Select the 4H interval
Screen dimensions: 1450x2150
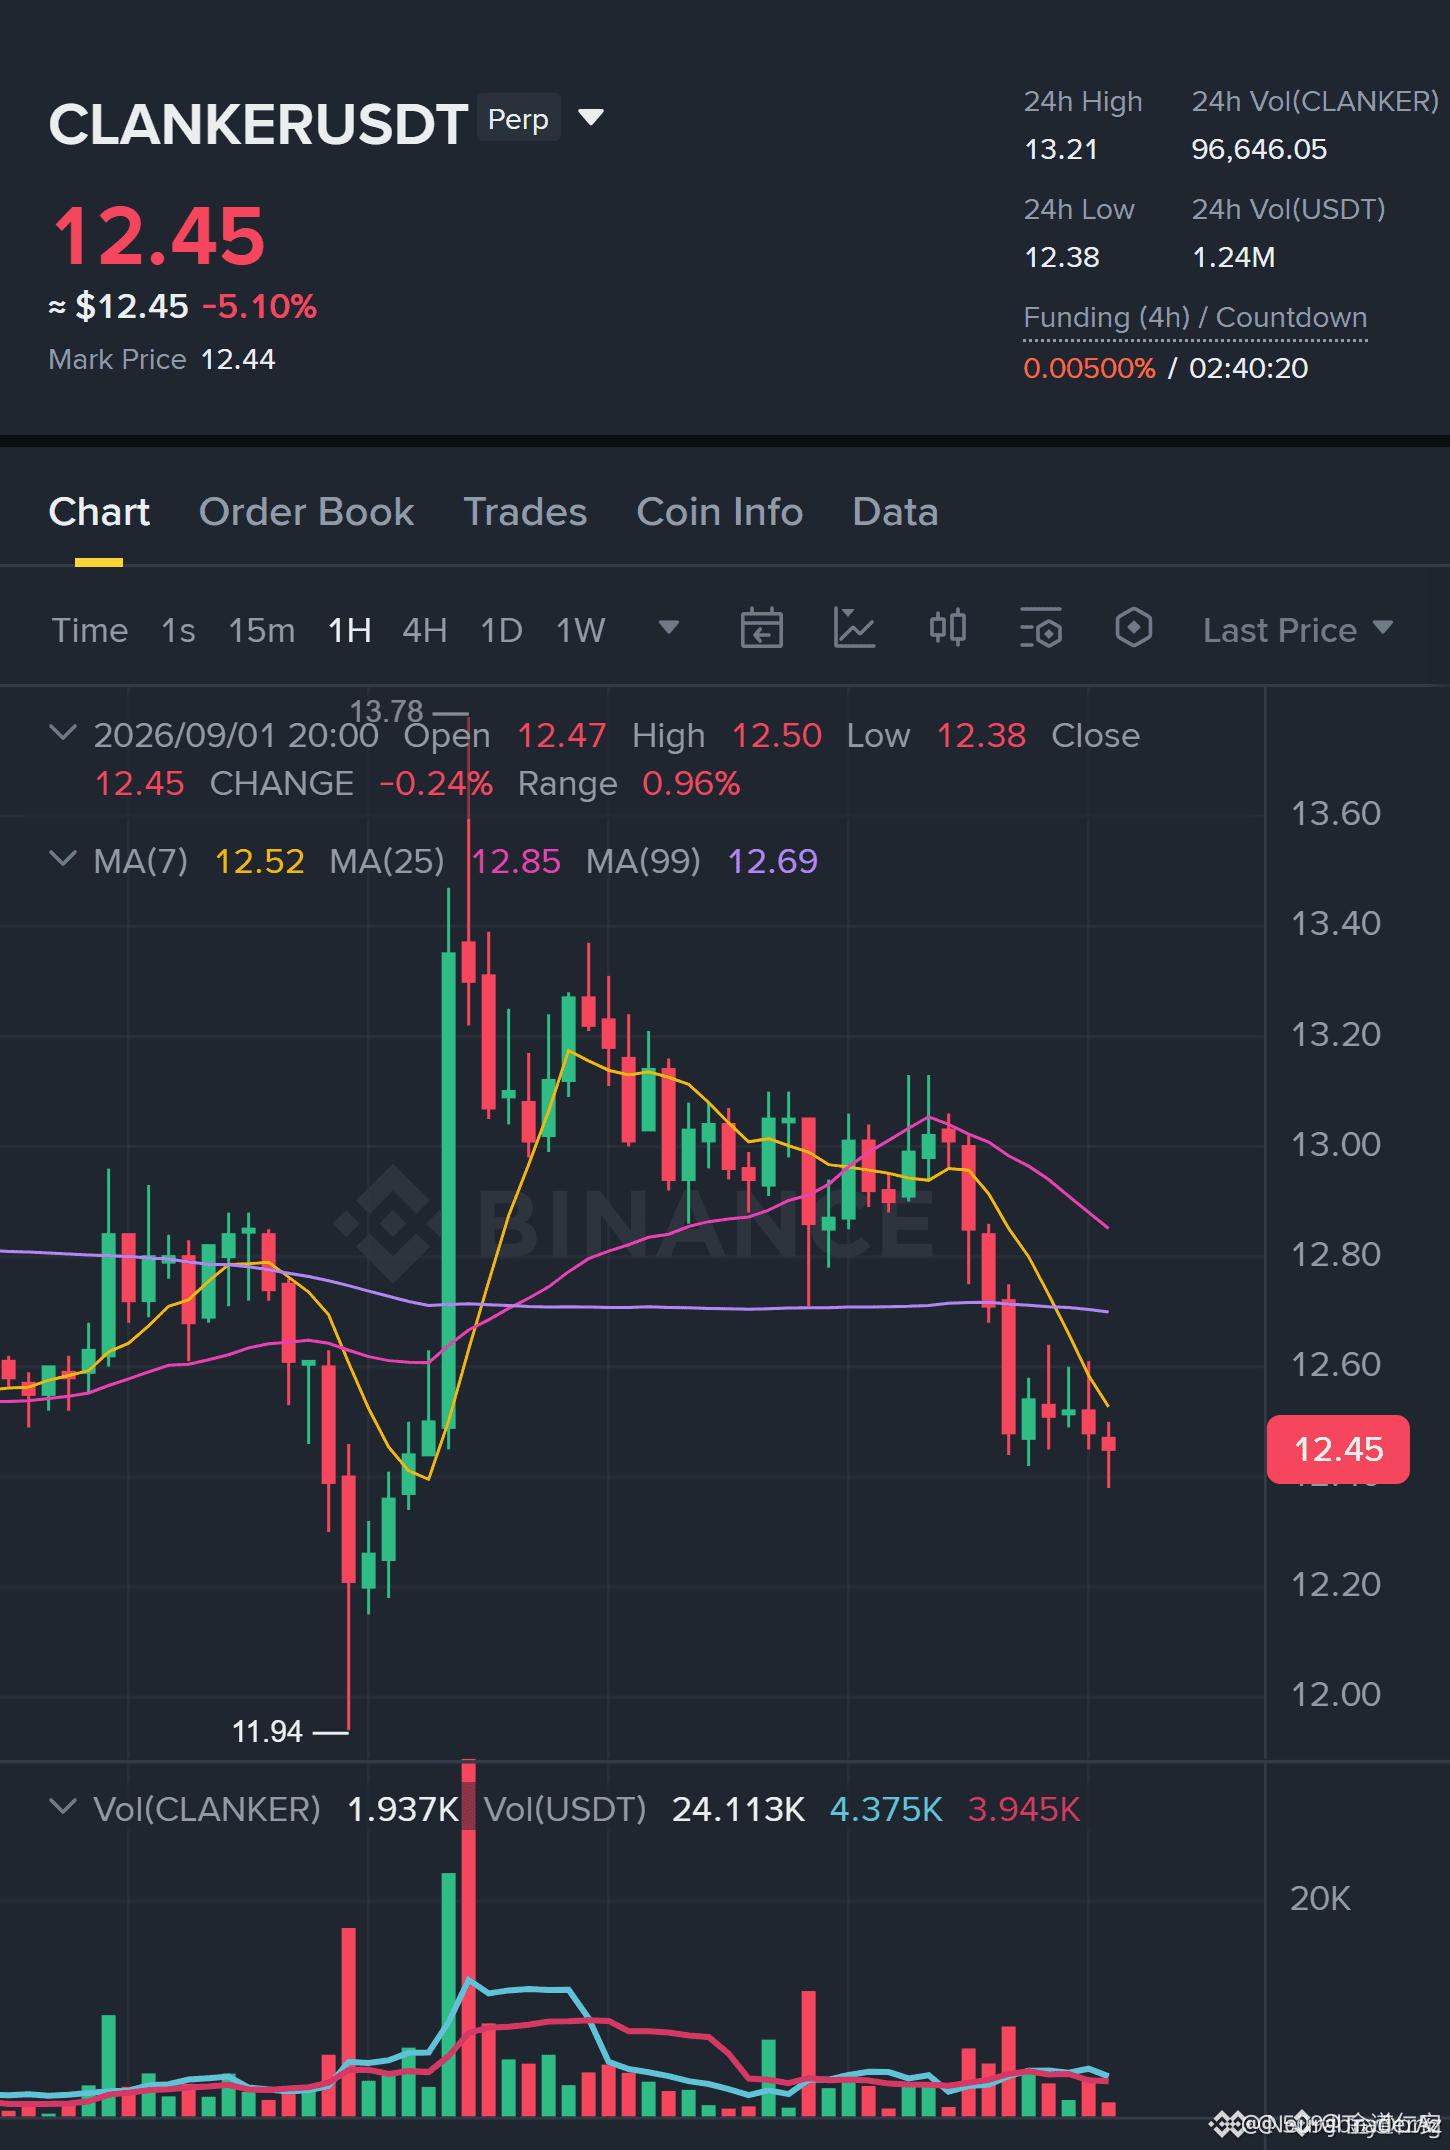tap(425, 630)
